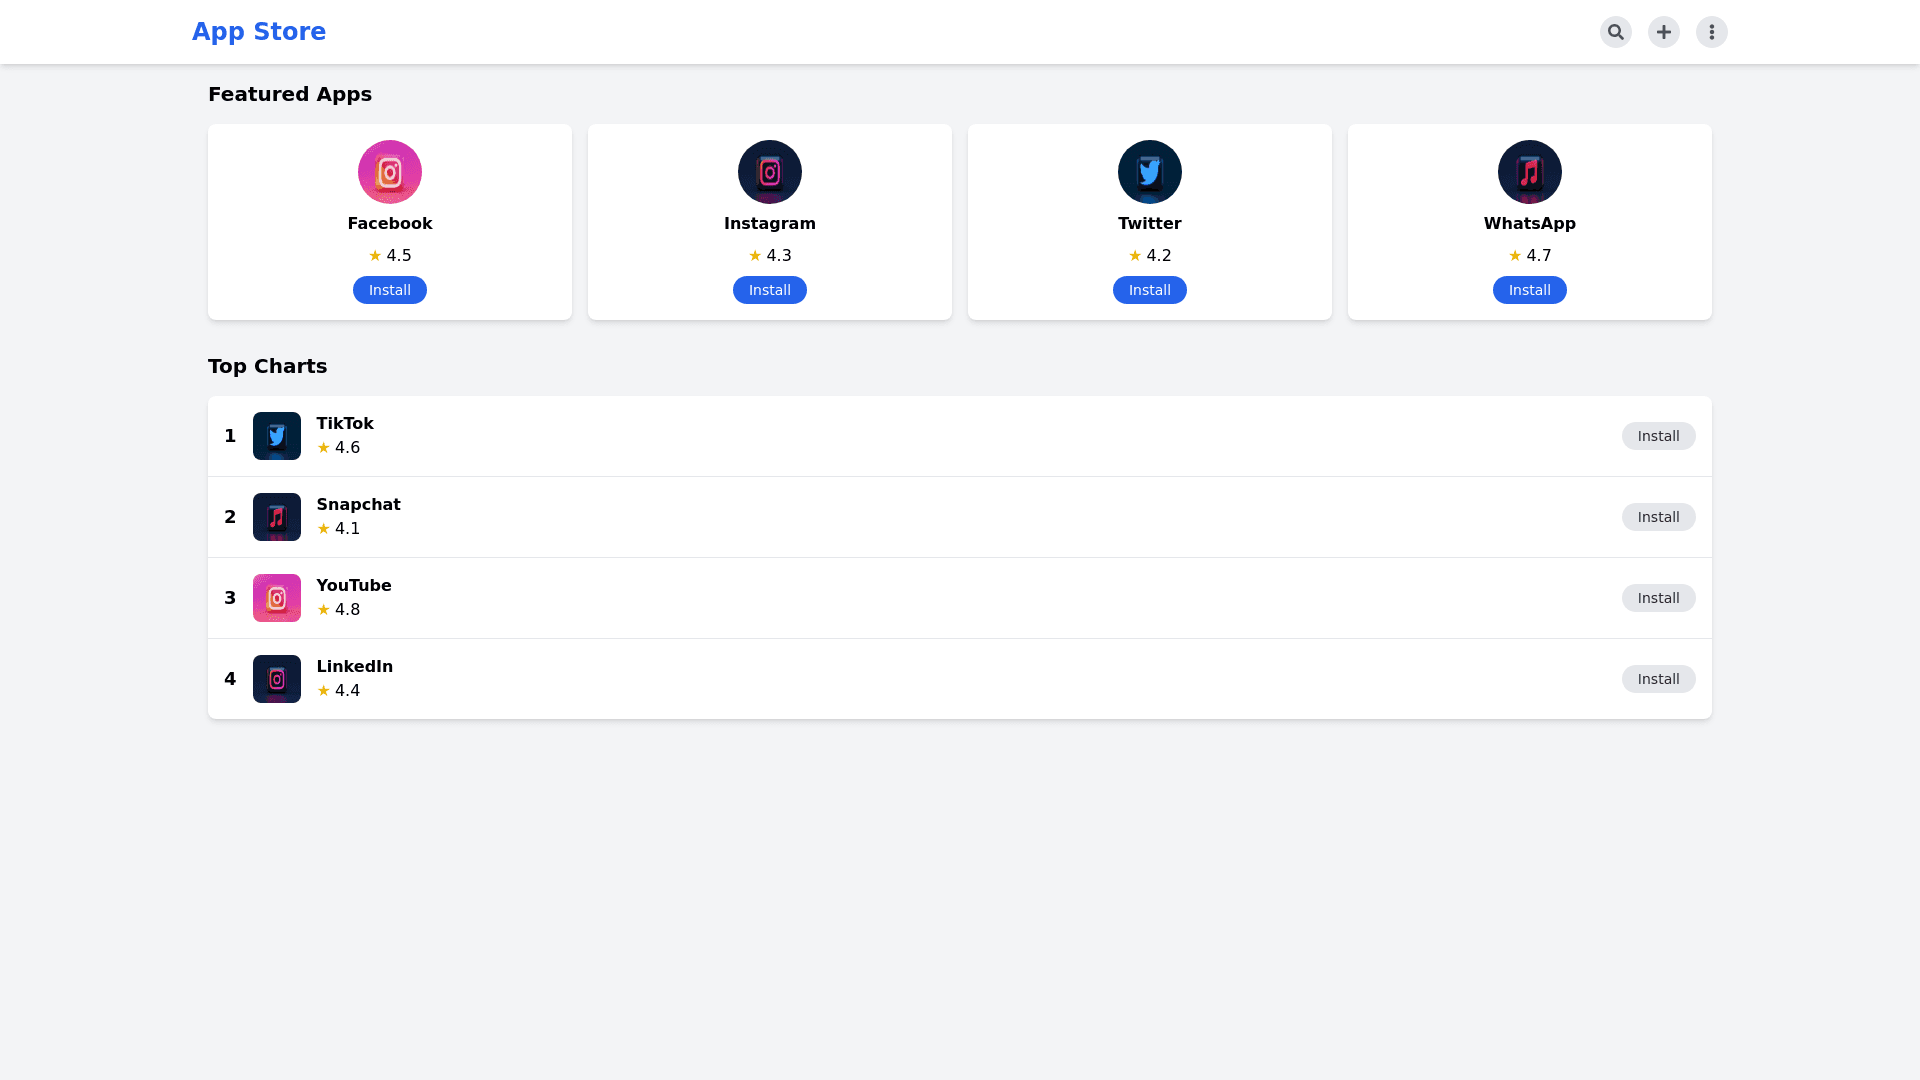
Task: Open the three-dot more options menu
Action: (1711, 32)
